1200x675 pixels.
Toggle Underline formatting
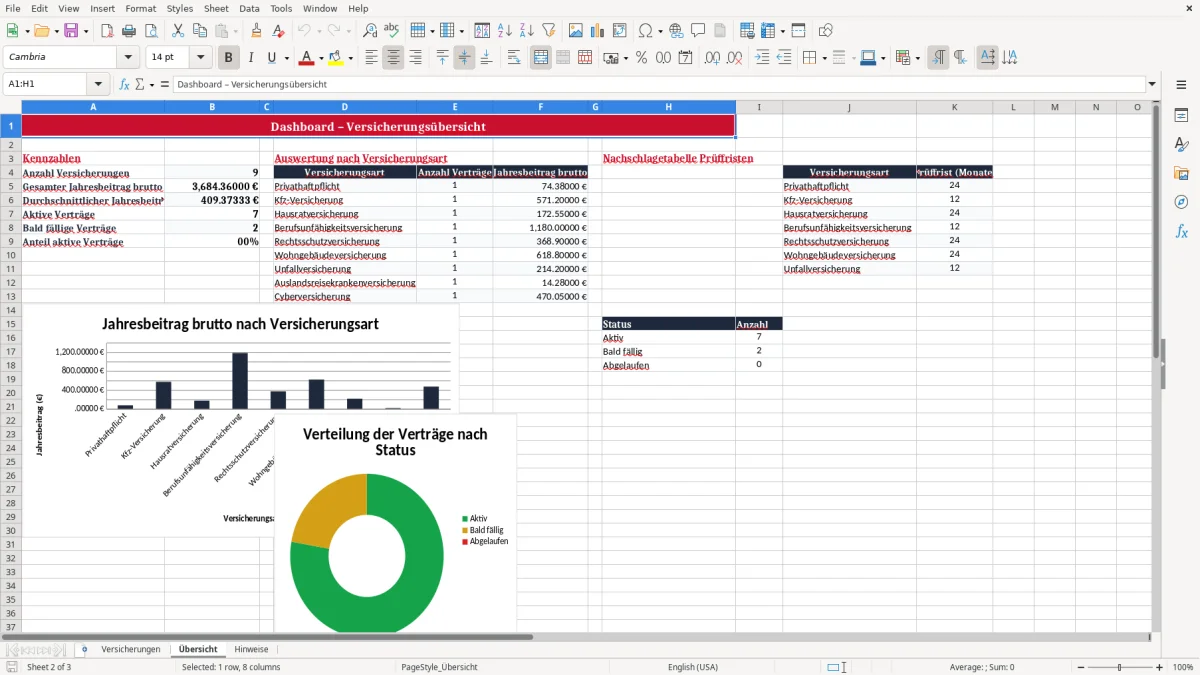[x=273, y=58]
